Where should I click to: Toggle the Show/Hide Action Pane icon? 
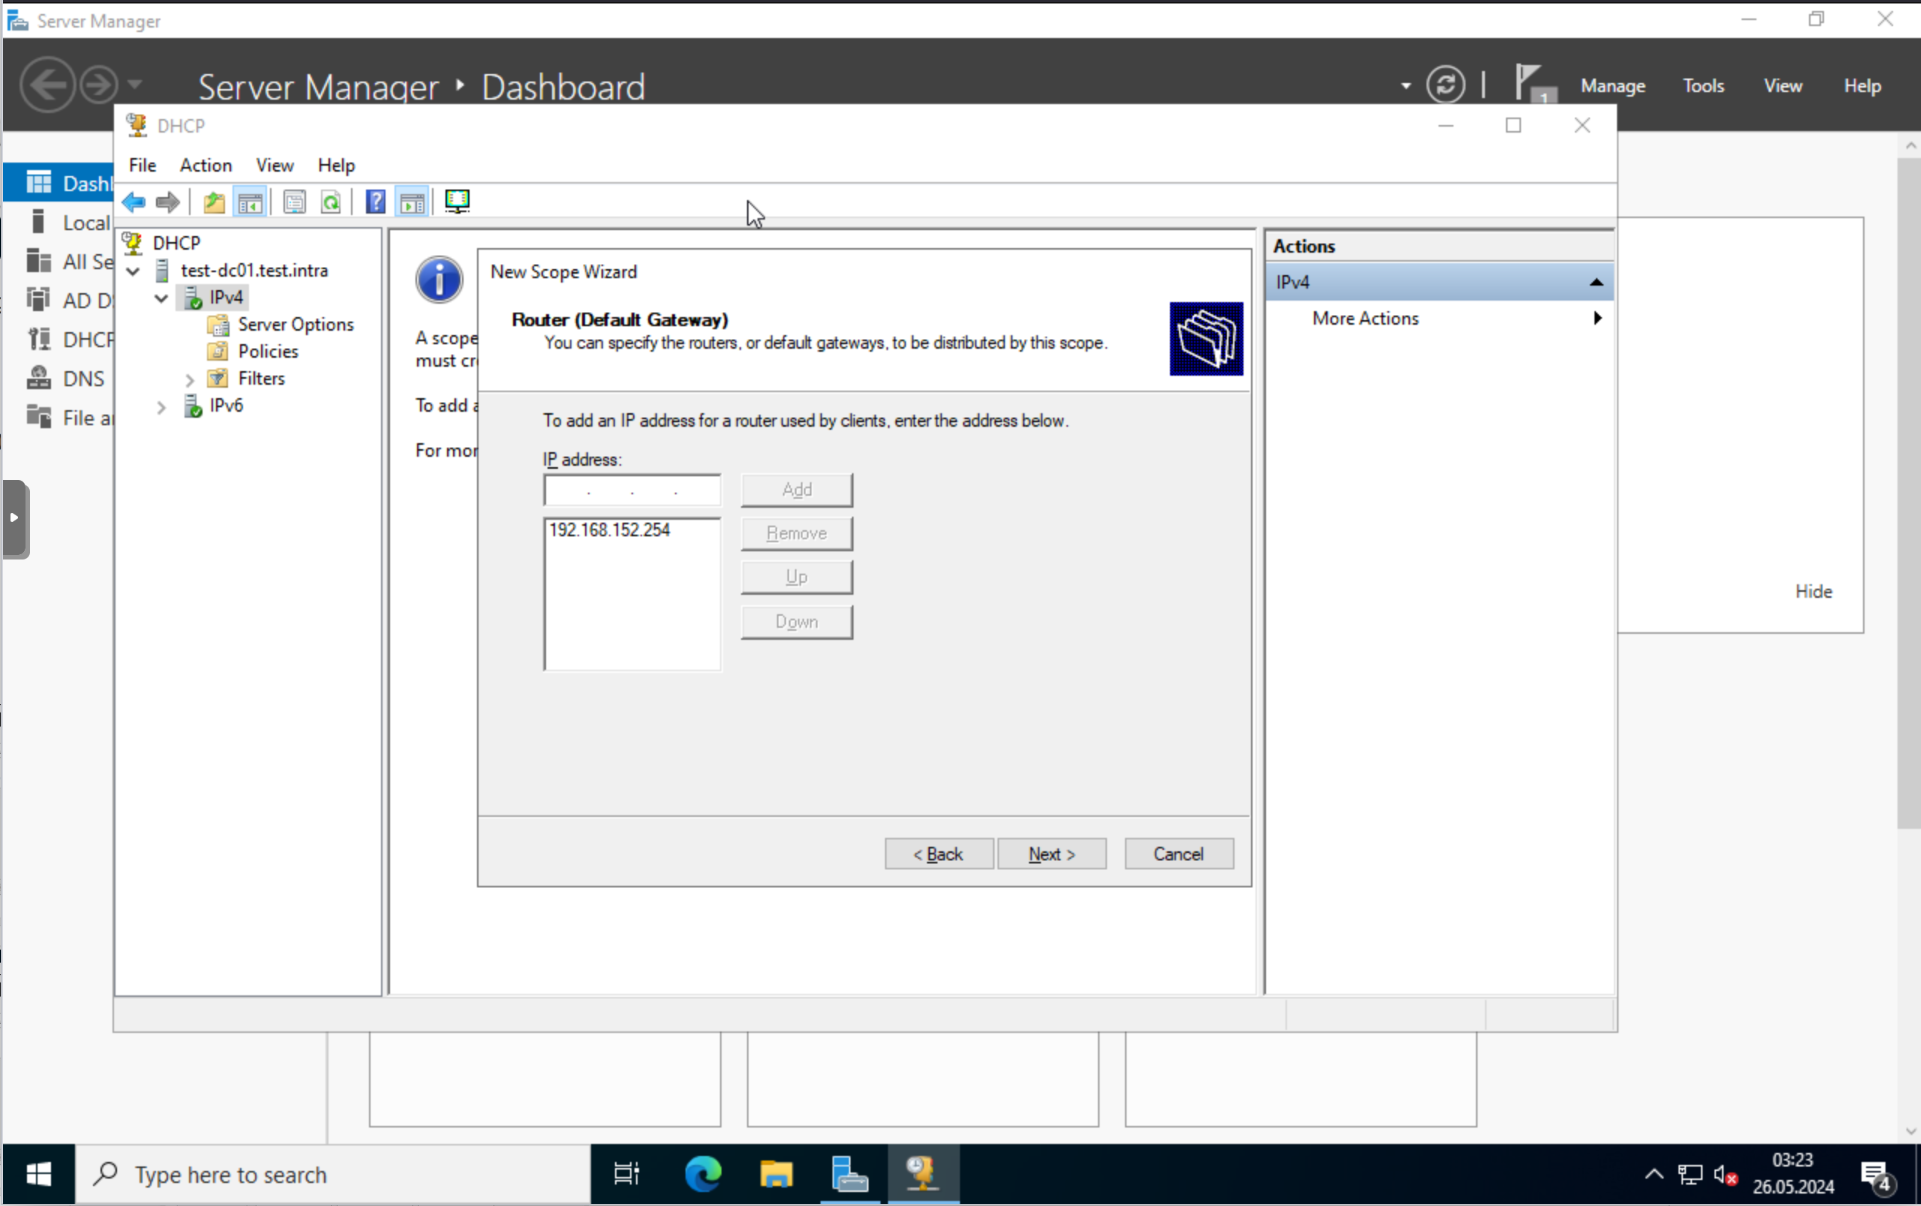coord(412,202)
